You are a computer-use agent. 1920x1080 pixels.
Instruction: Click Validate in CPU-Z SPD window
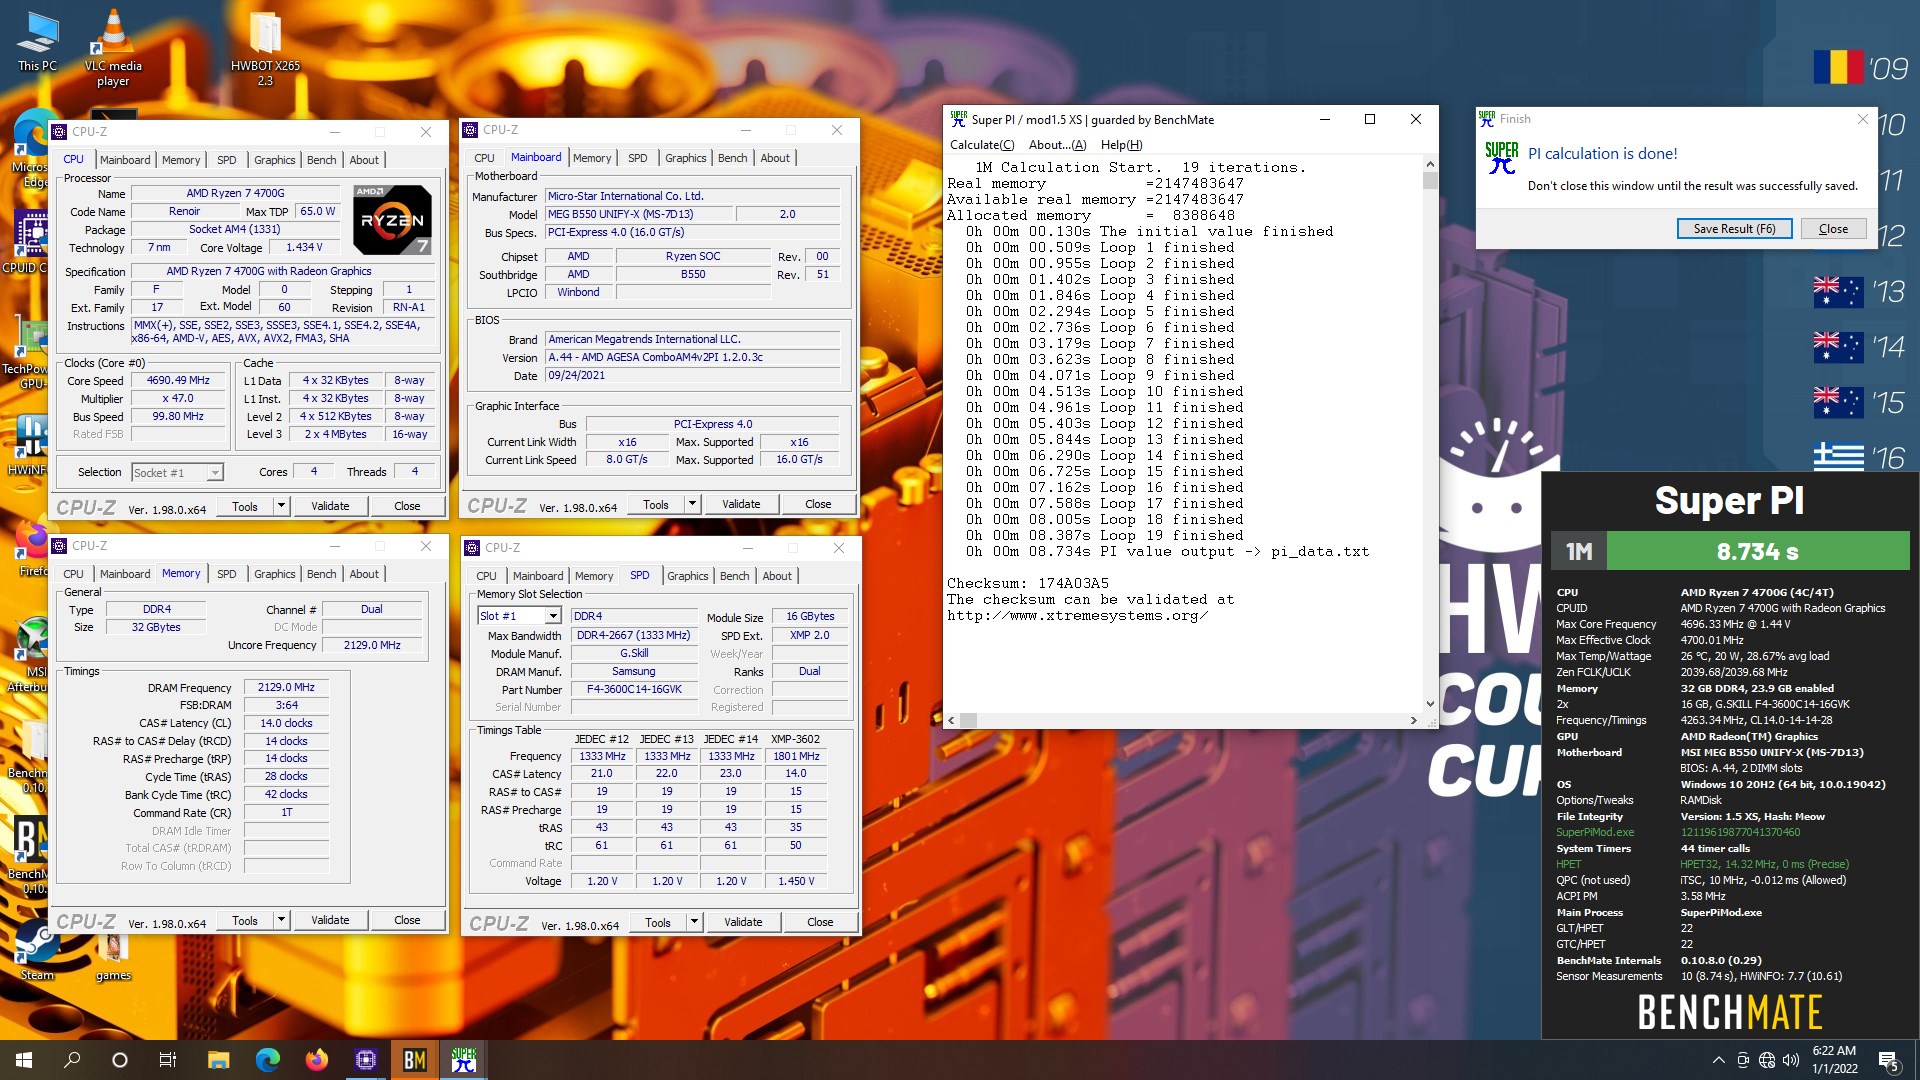tap(743, 922)
